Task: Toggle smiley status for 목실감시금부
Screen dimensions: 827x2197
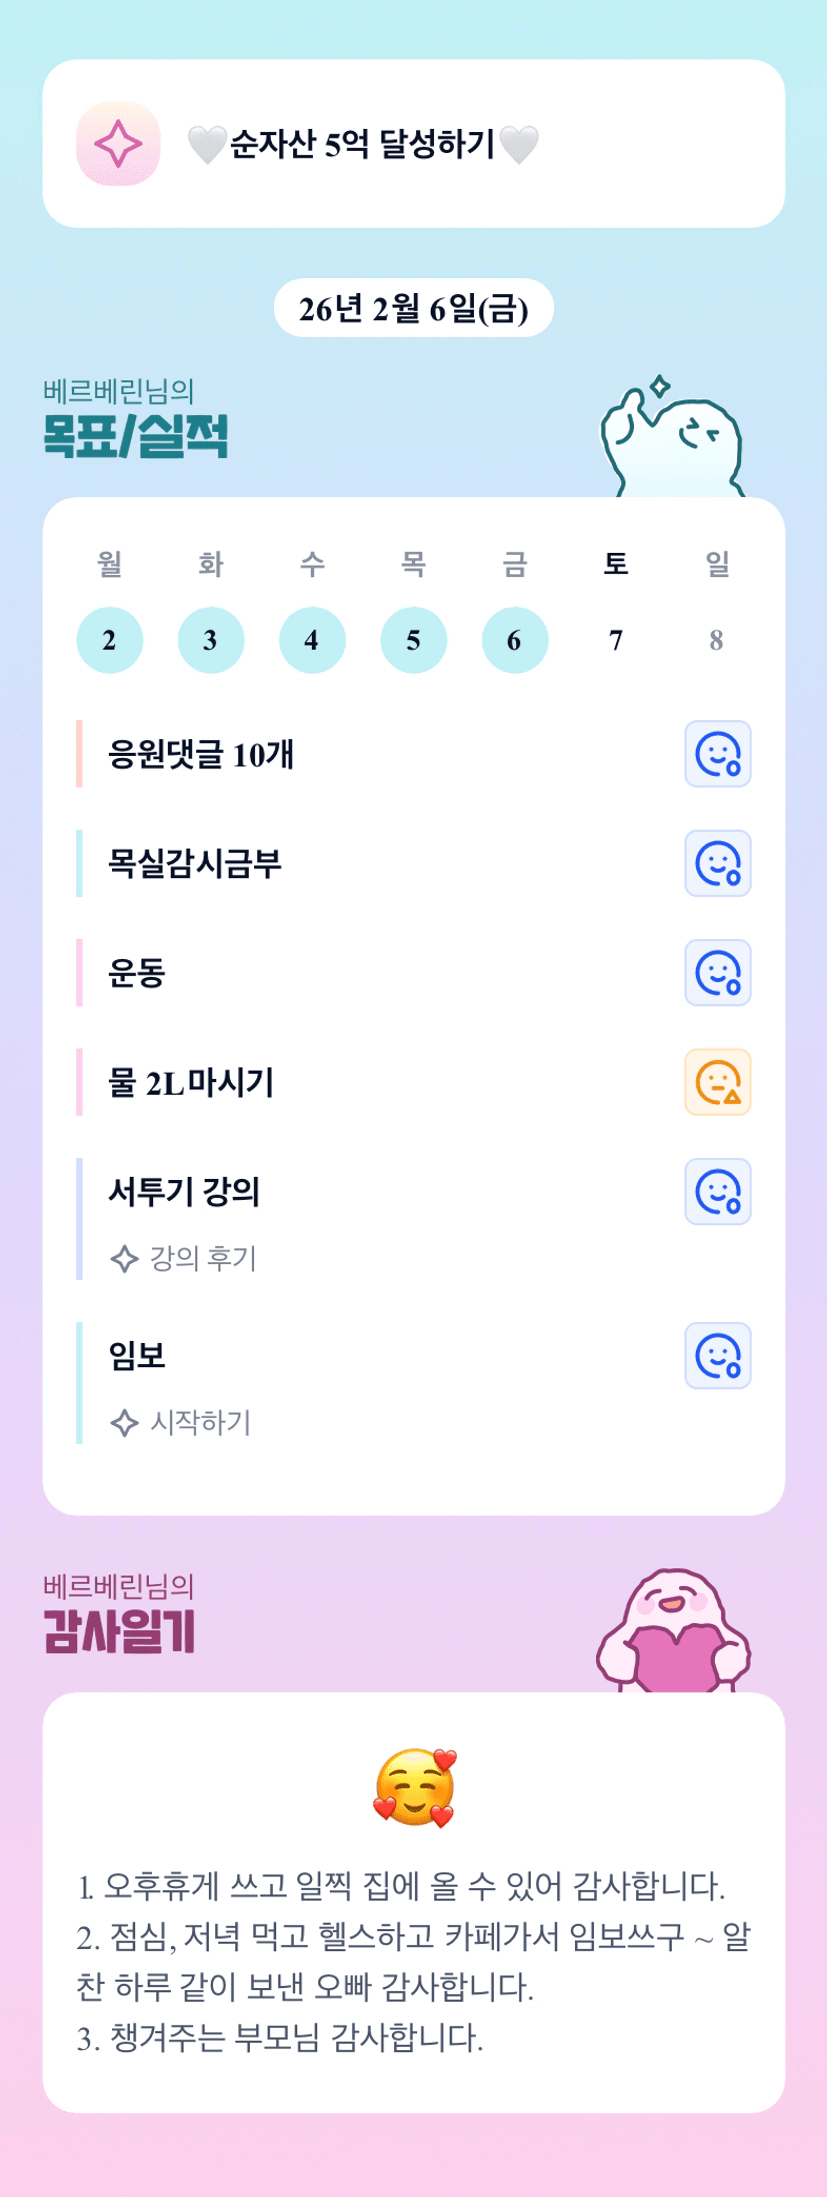Action: pyautogui.click(x=717, y=863)
